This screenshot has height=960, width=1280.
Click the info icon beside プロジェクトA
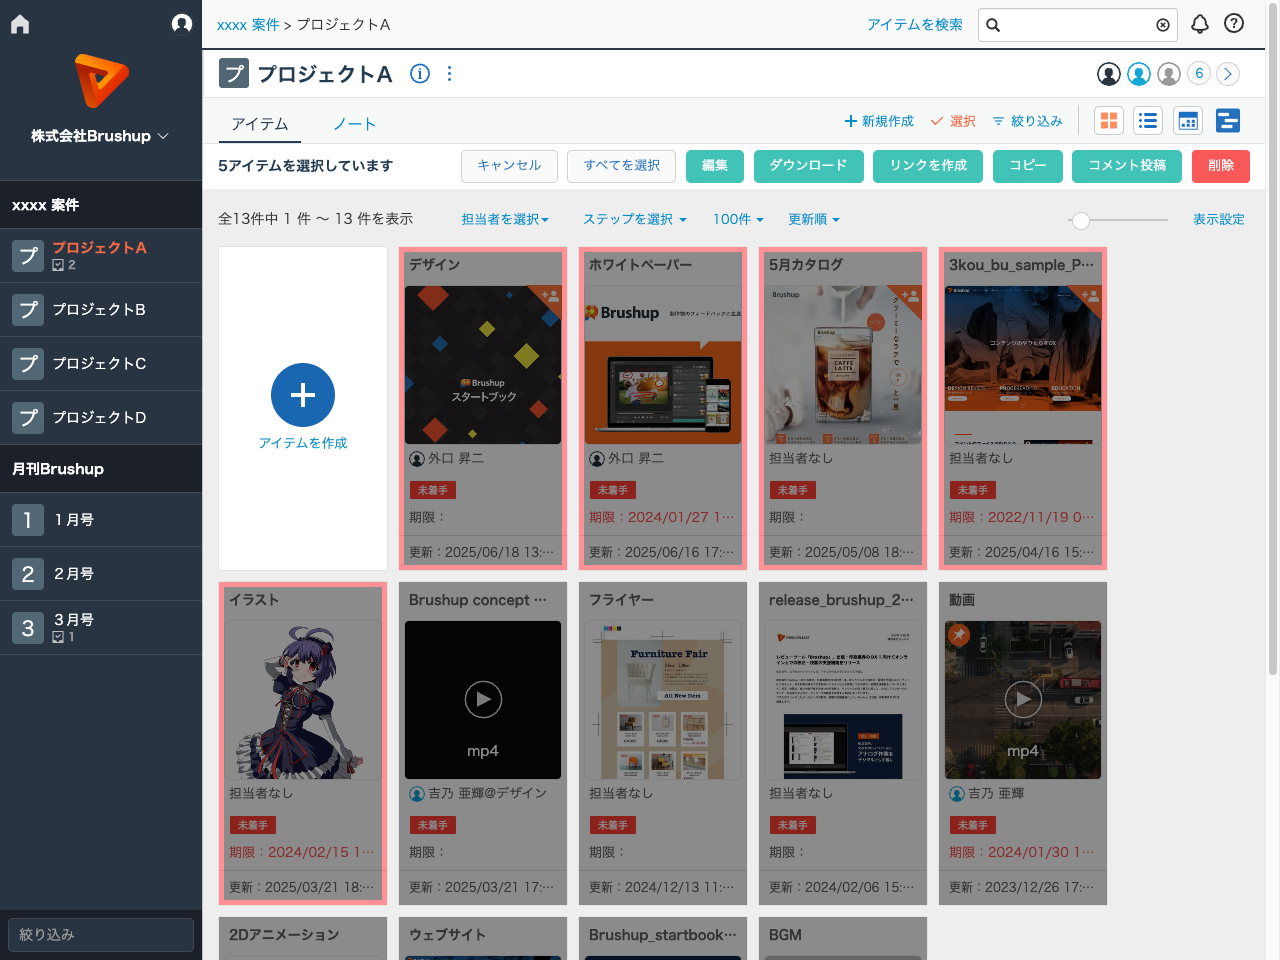point(420,73)
